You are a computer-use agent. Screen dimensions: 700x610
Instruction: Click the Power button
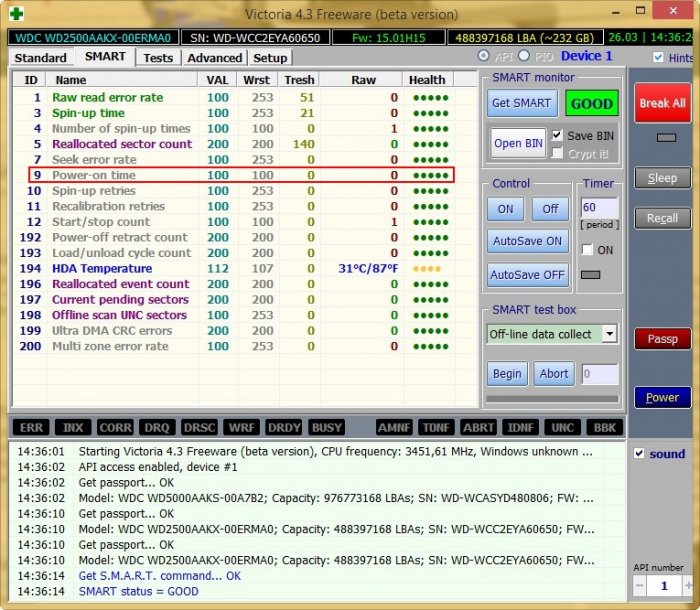click(662, 397)
